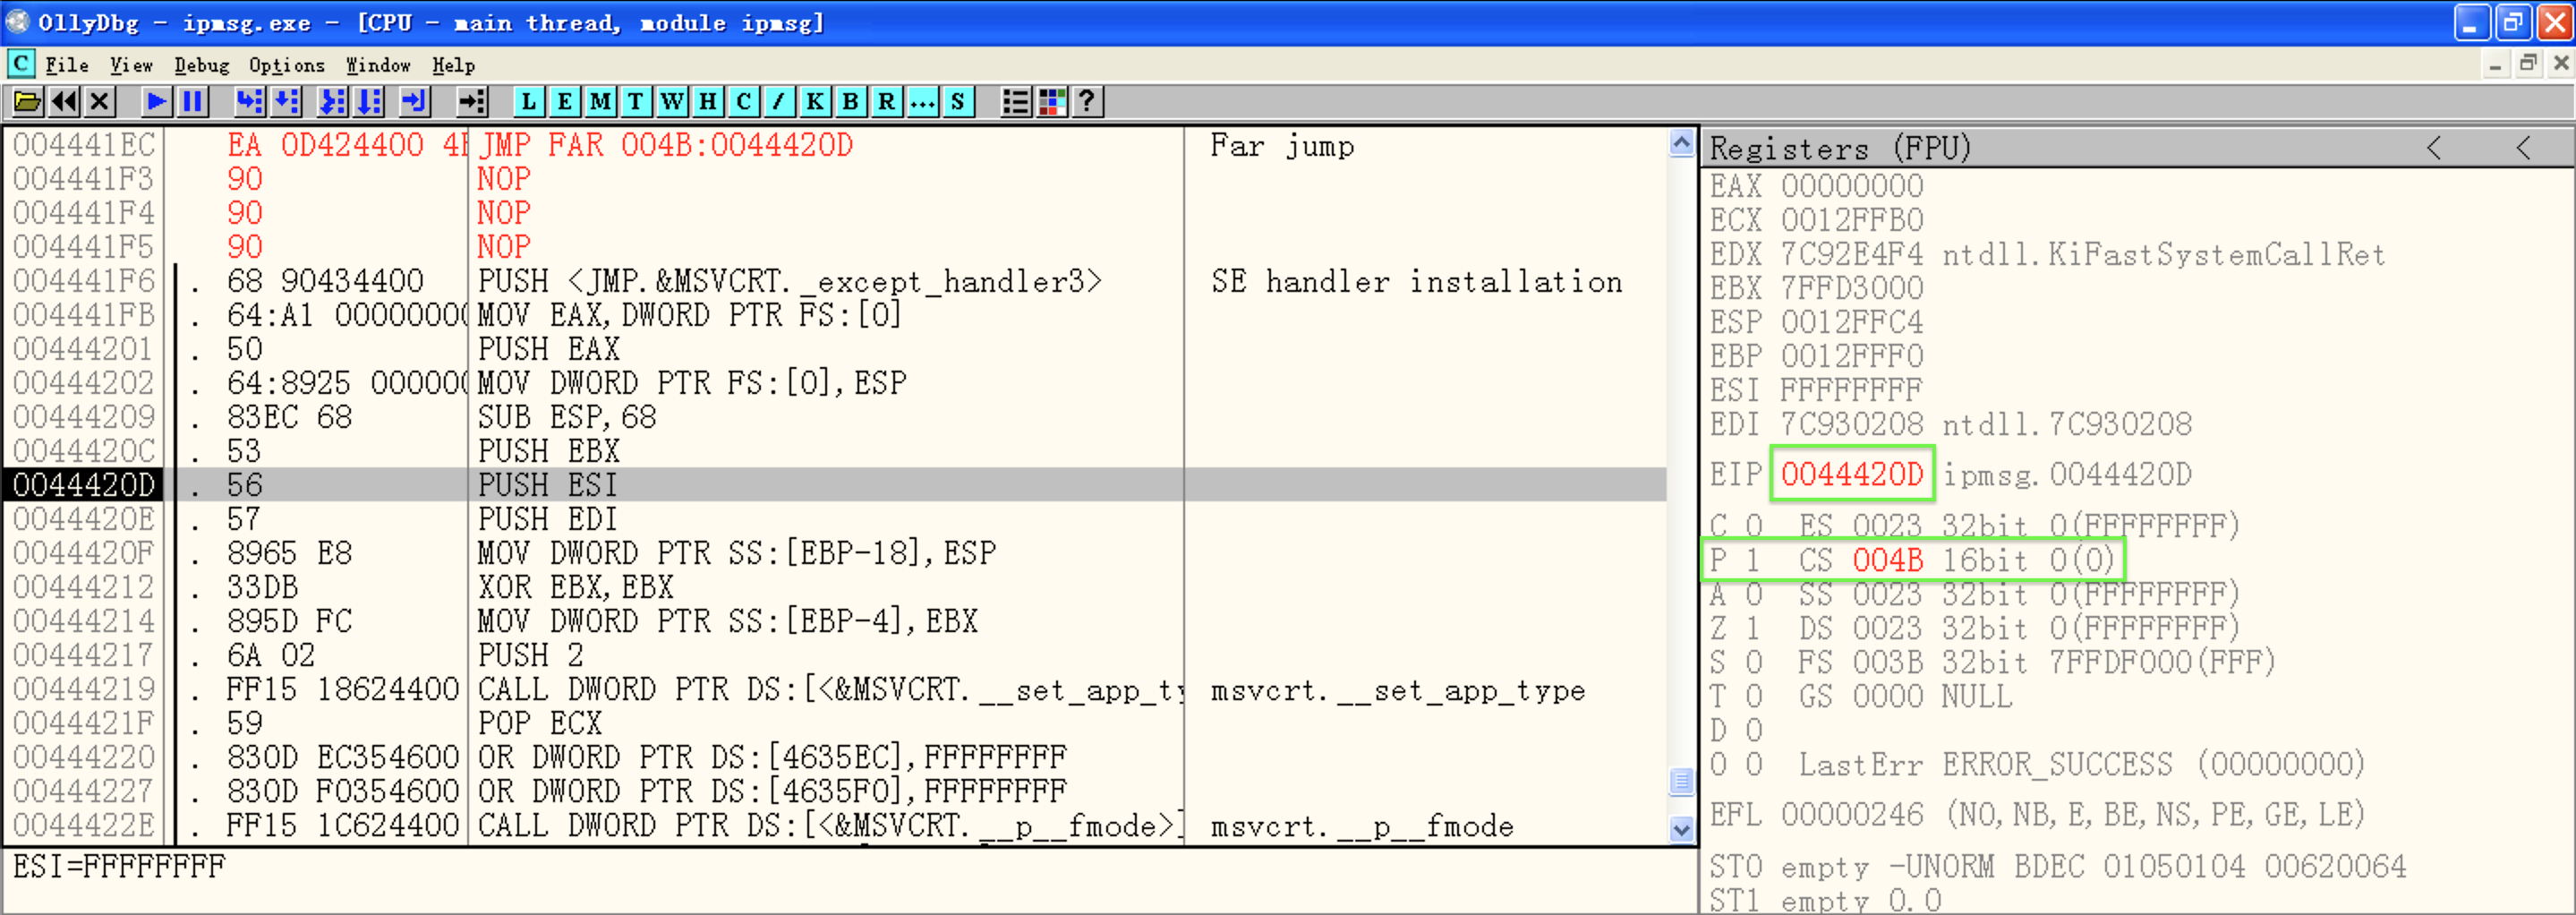2576x915 pixels.
Task: Click the Trace over toolbar icon
Action: coord(369,101)
